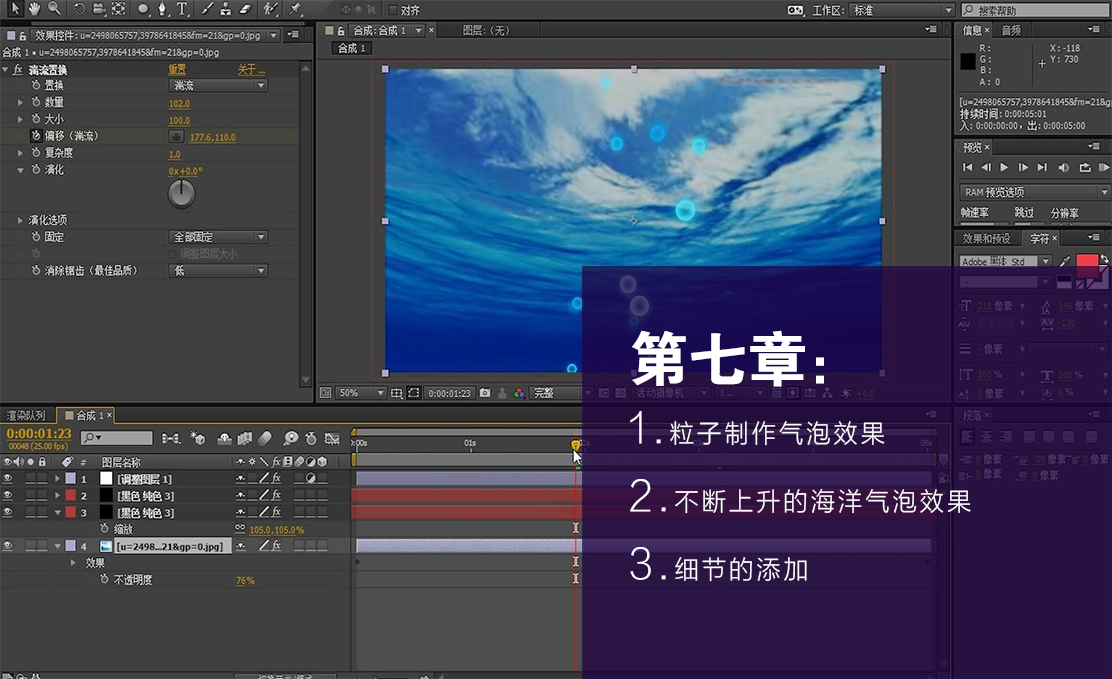Image resolution: width=1112 pixels, height=679 pixels.
Task: Hide layer 2 黑色 纯色 3 eye
Action: 8,495
